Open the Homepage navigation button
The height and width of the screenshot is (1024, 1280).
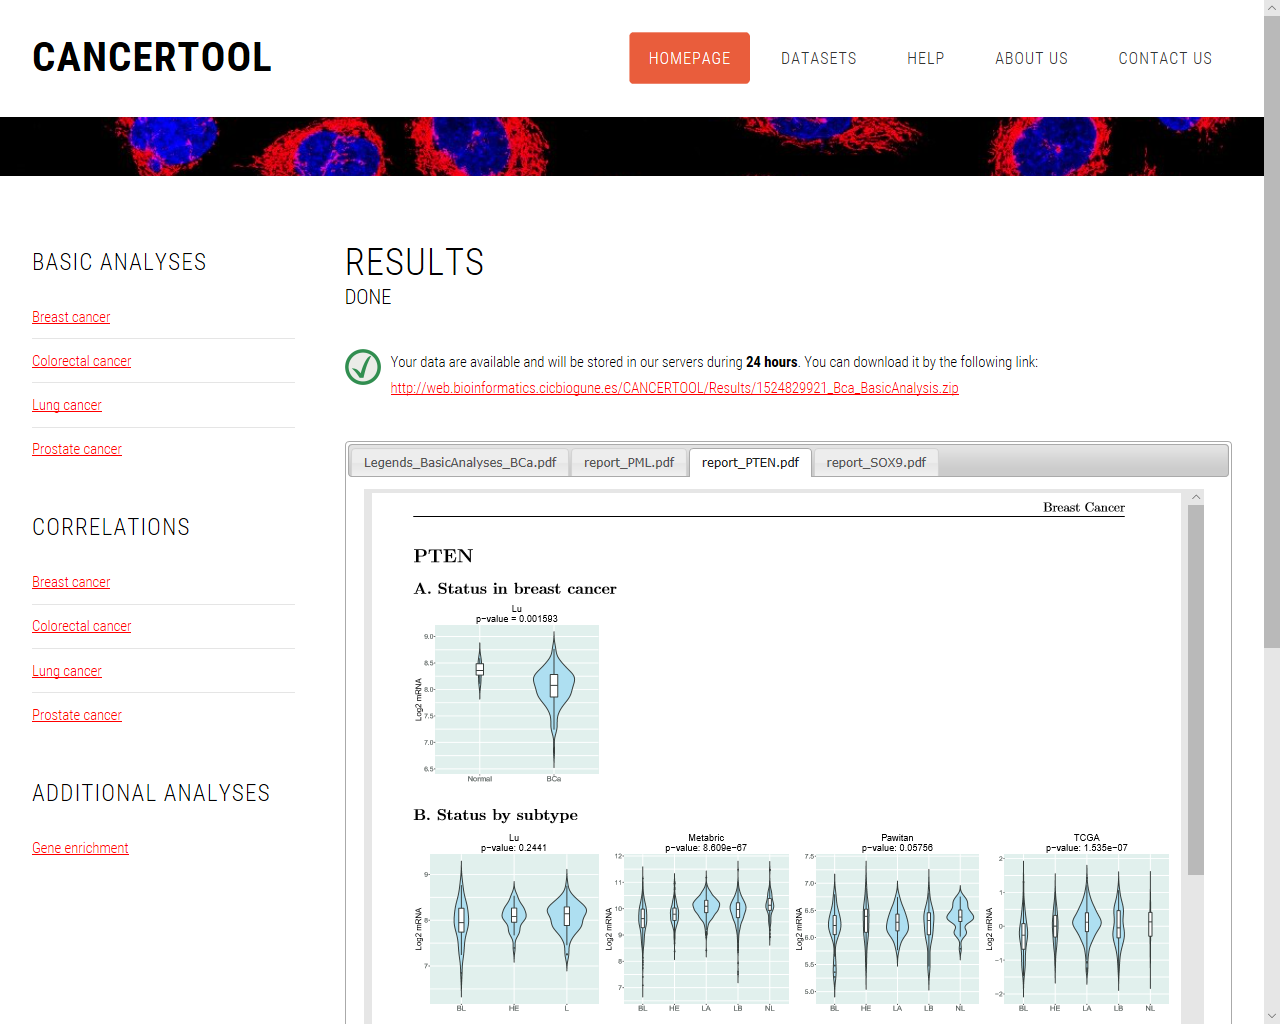(689, 58)
